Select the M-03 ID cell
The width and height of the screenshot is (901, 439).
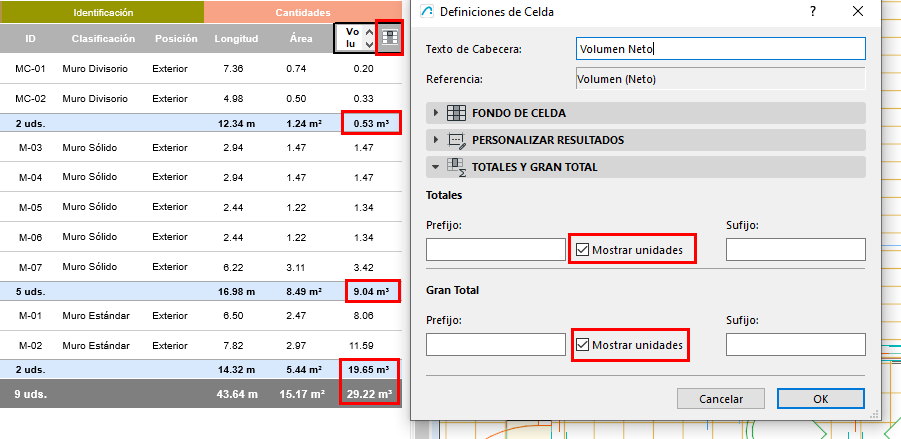tap(30, 148)
